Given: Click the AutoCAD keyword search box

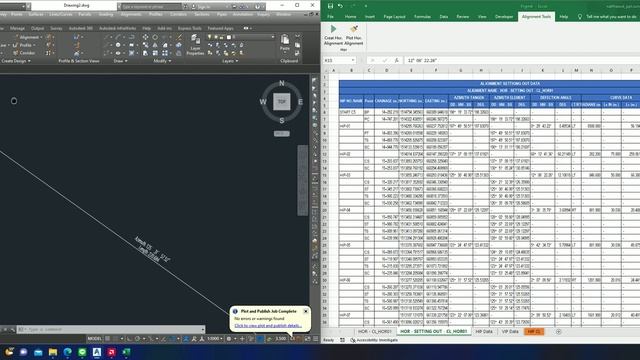Looking at the screenshot, I should pyautogui.click(x=150, y=7).
